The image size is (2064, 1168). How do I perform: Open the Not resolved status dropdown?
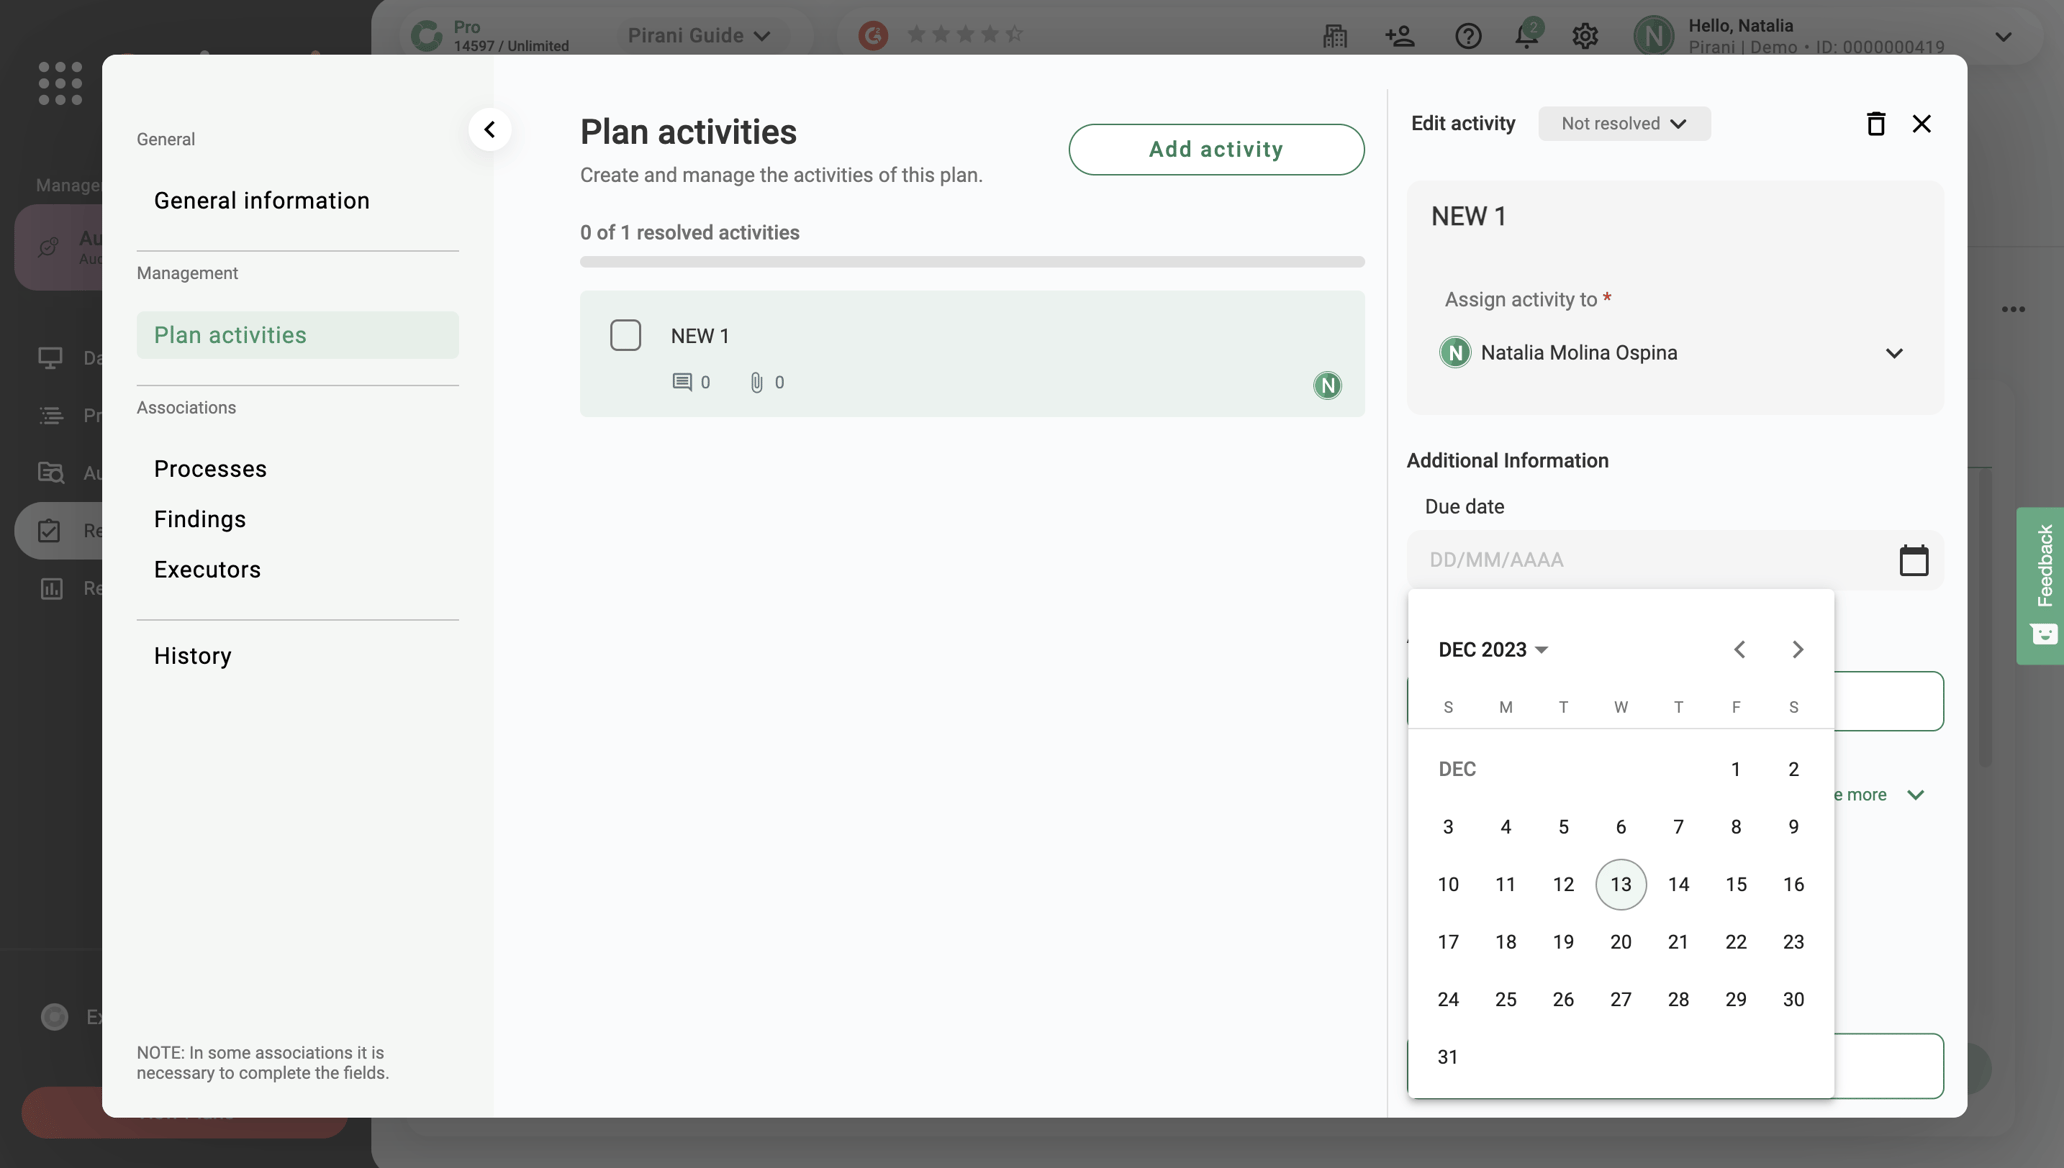[x=1624, y=123]
